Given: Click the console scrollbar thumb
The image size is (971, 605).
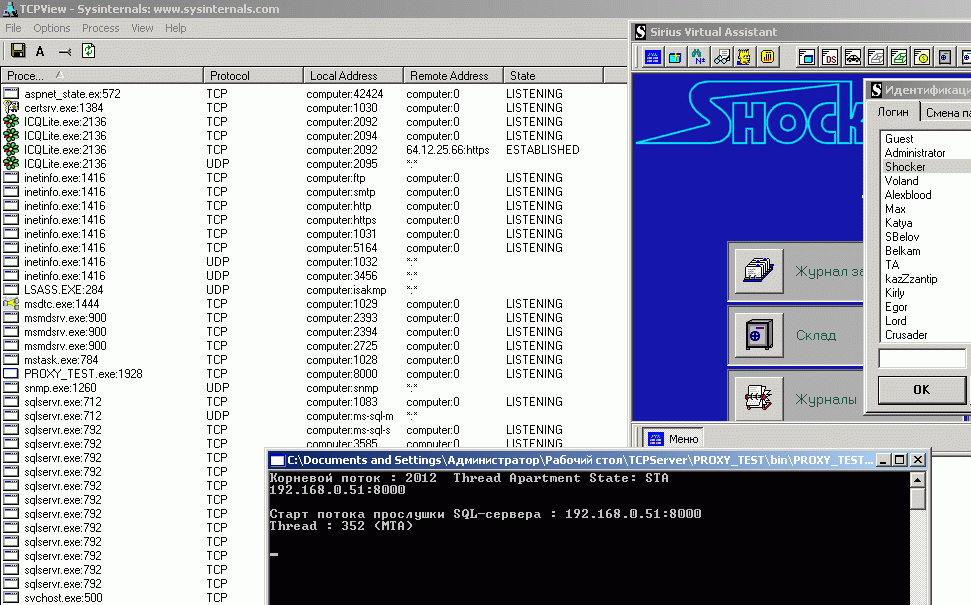Looking at the screenshot, I should click(918, 498).
